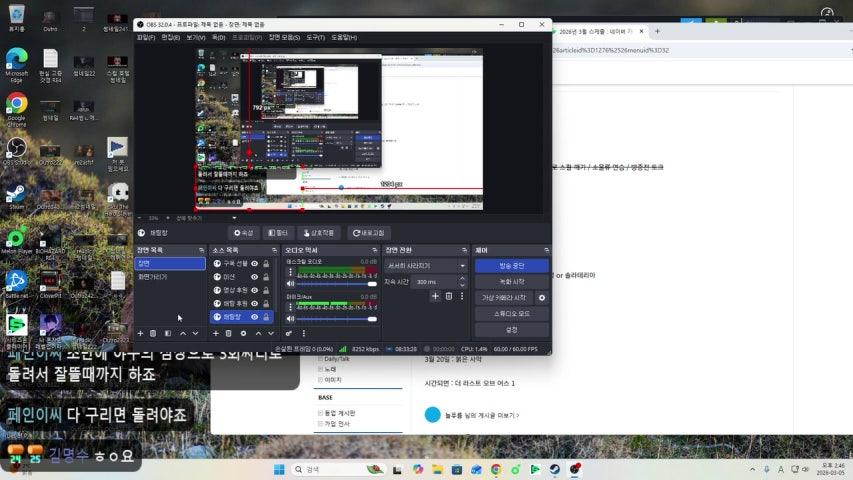Select the 화면가리기 scene in list
Image resolution: width=853 pixels, height=480 pixels.
153,277
